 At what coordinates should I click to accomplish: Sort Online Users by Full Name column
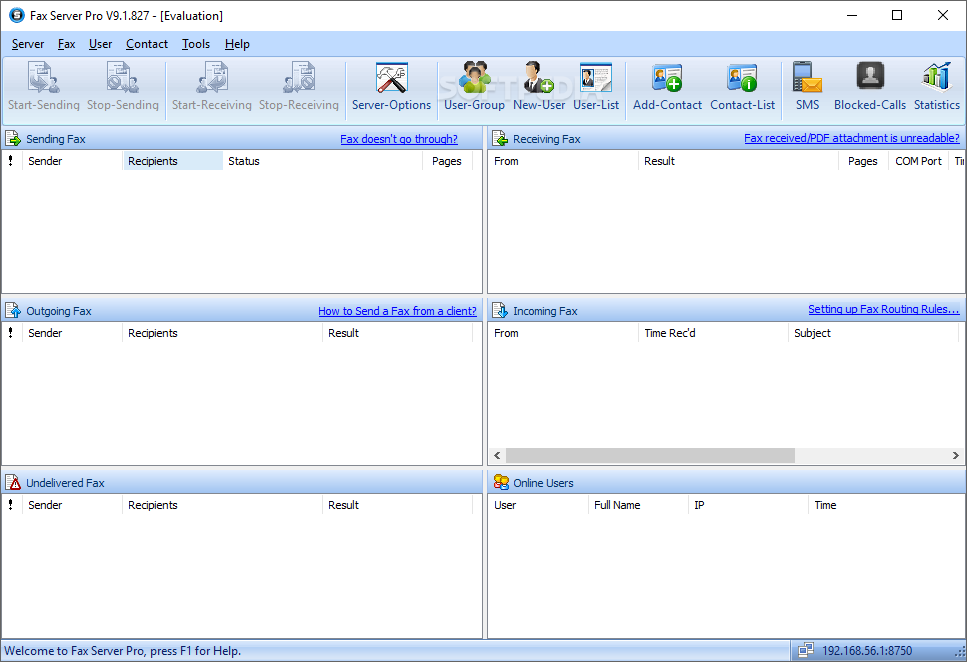tap(638, 505)
